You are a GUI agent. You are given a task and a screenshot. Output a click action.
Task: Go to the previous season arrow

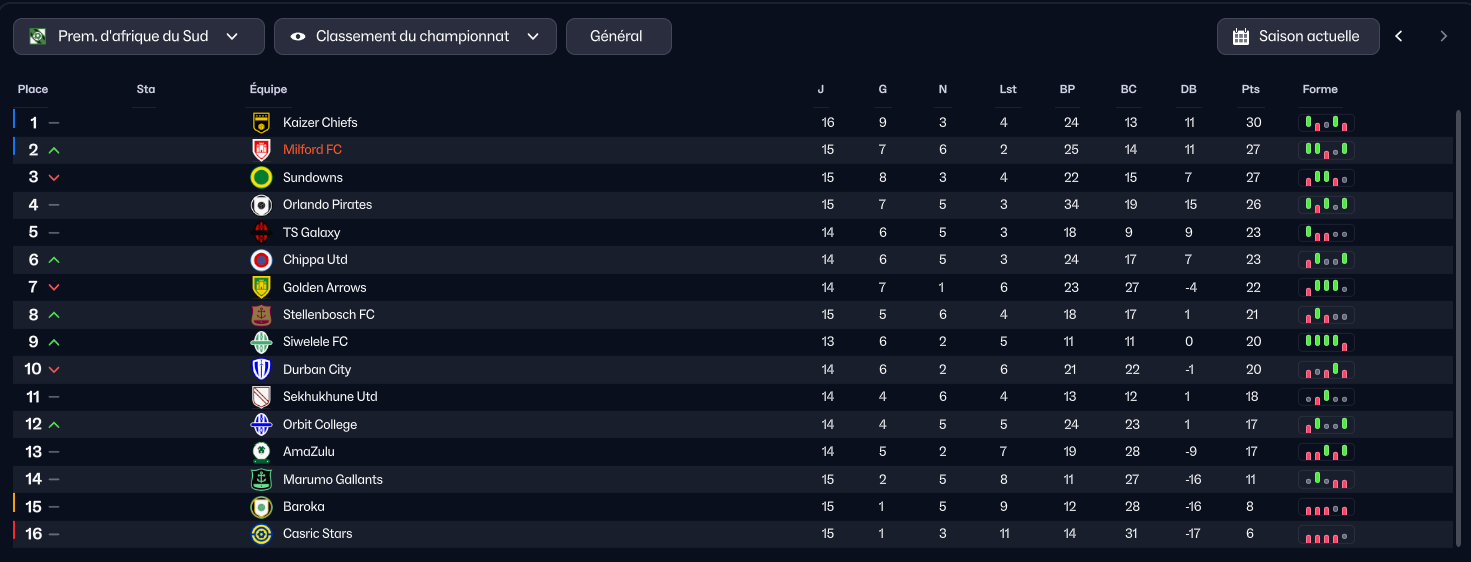point(1399,36)
